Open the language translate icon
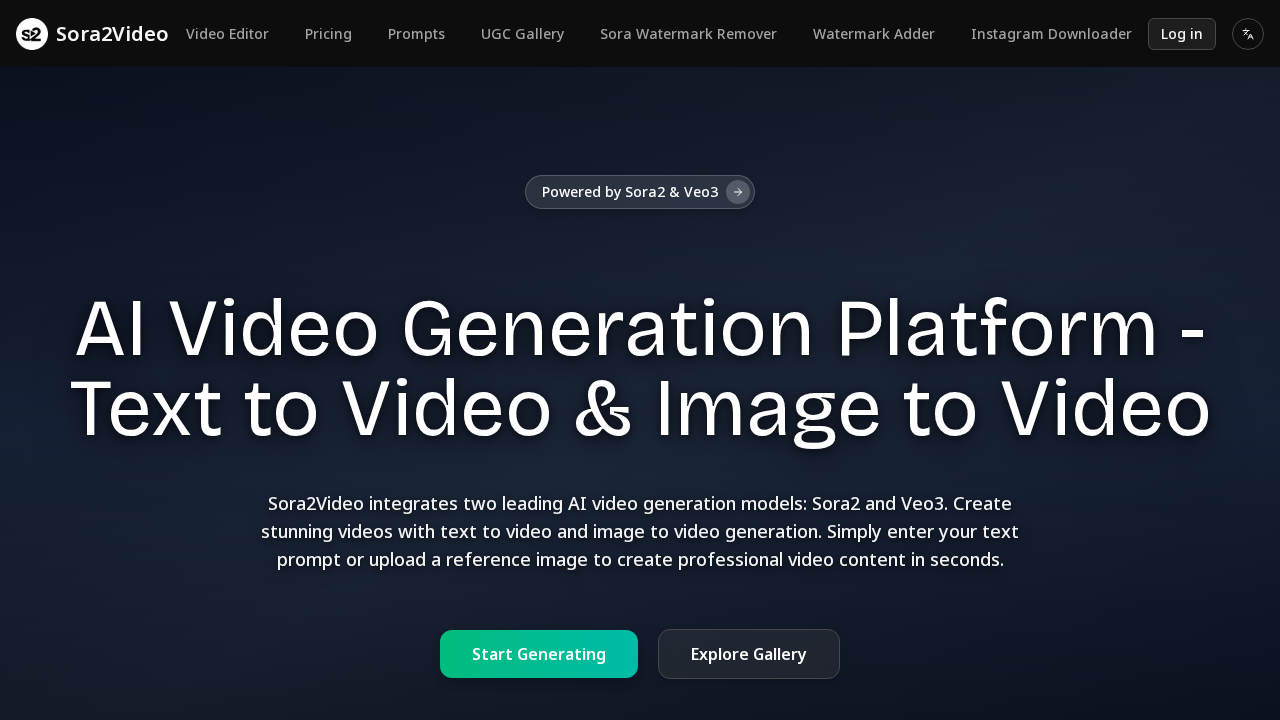1280x720 pixels. (1247, 34)
